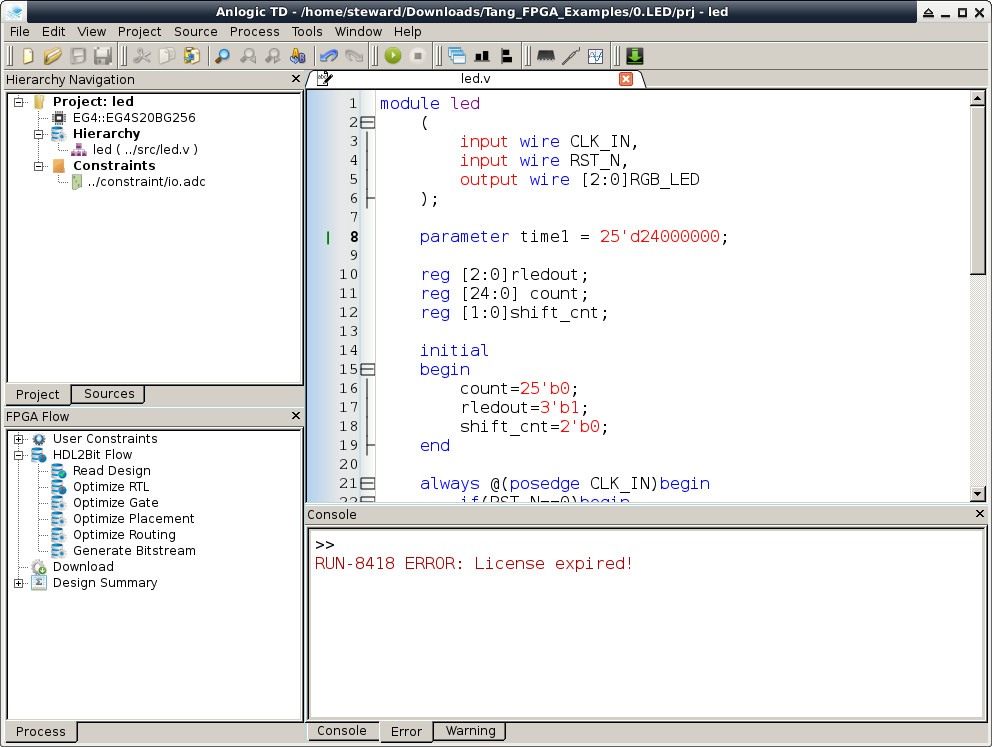Start the flow with green Run button
992x747 pixels.
pos(393,56)
